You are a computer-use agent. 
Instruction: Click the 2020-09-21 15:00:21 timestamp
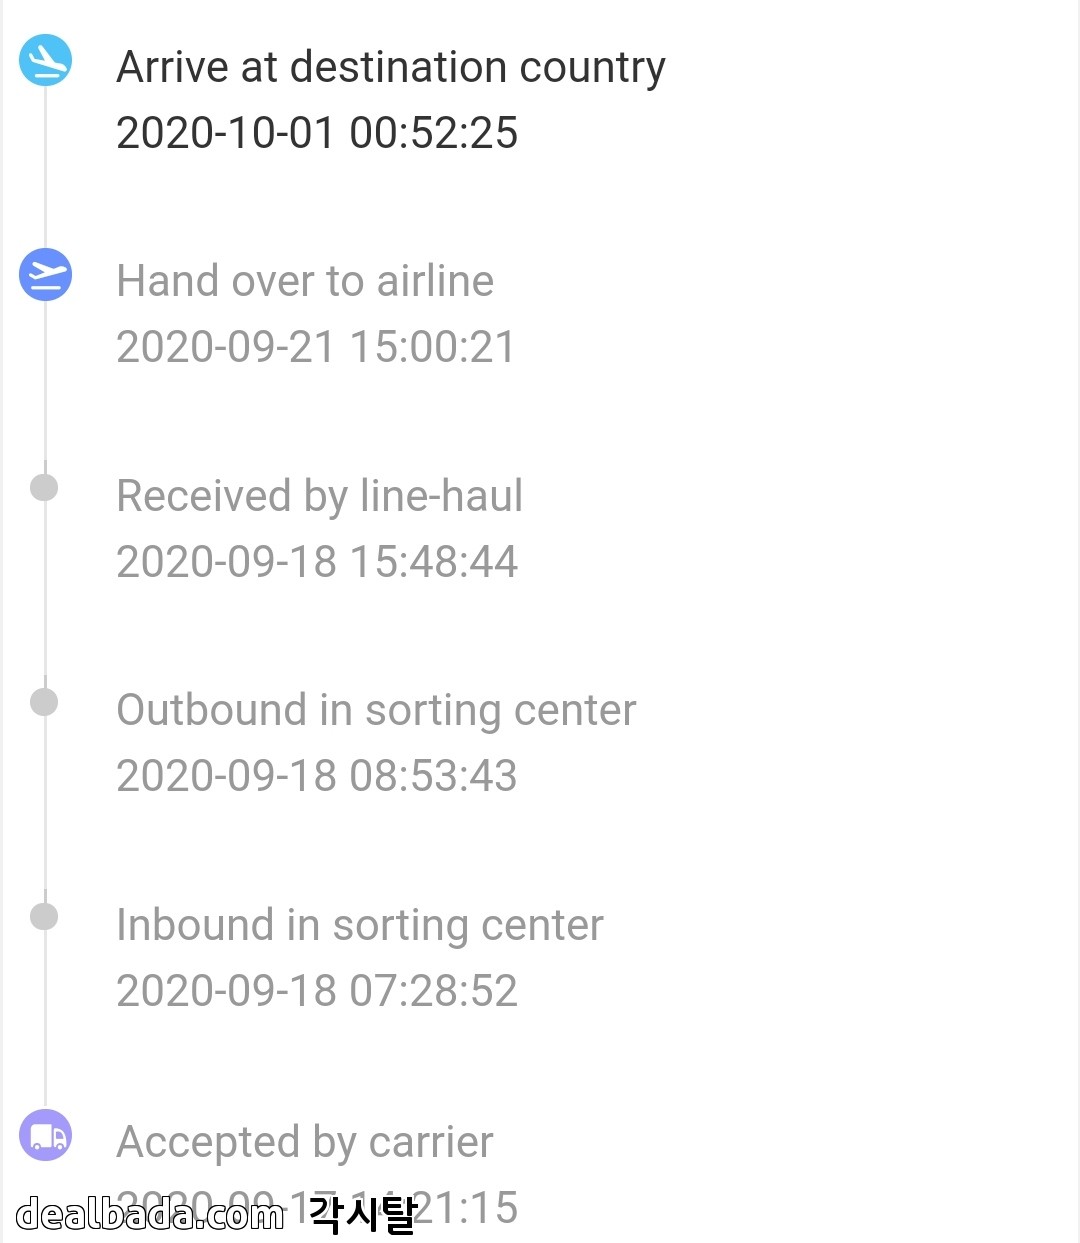pos(316,347)
